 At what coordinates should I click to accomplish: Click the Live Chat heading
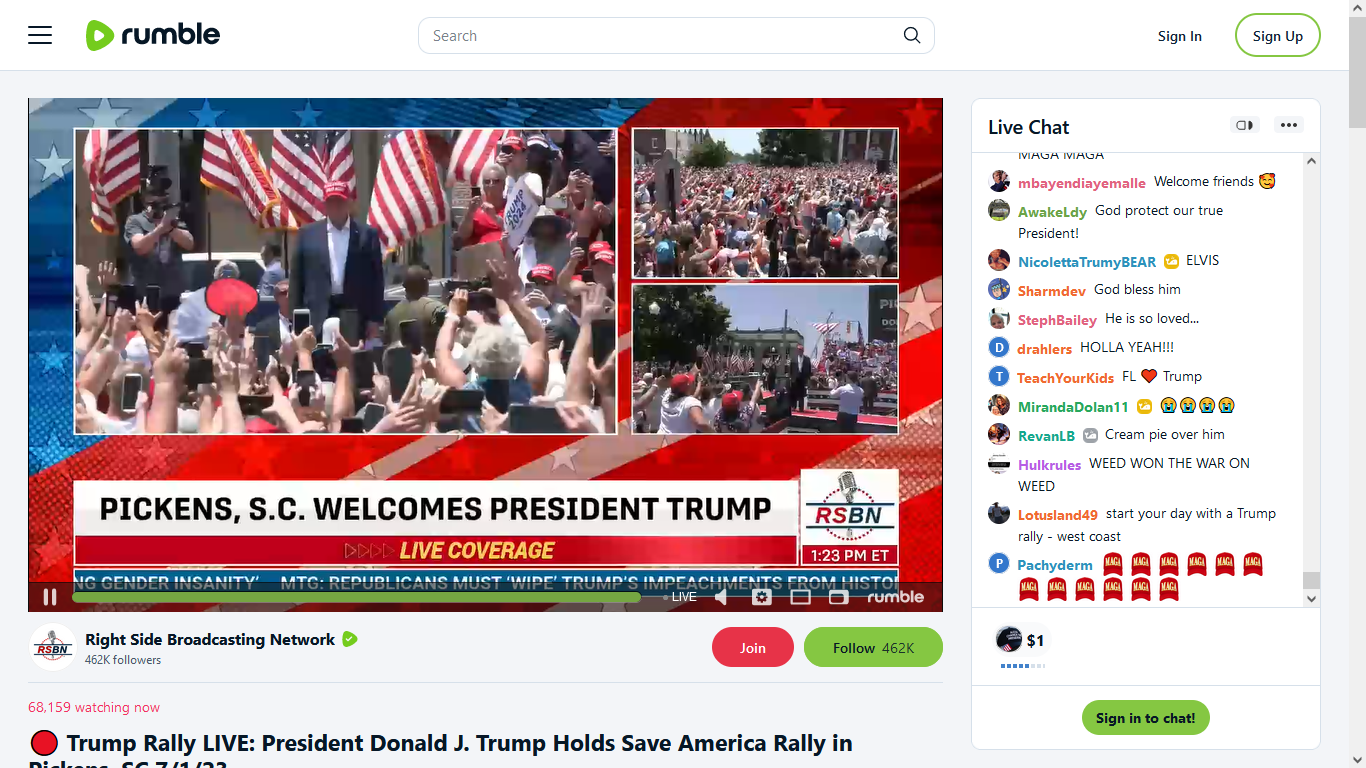point(1028,127)
